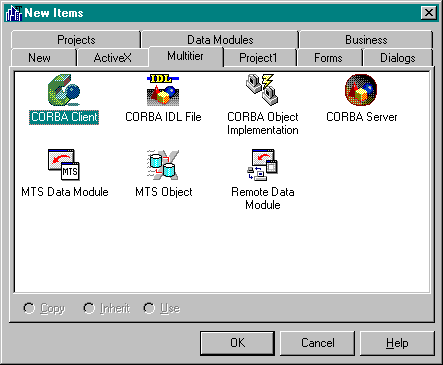Screen dimensions: 443x365
Task: Click the Remote Data Module label
Action: [263, 198]
